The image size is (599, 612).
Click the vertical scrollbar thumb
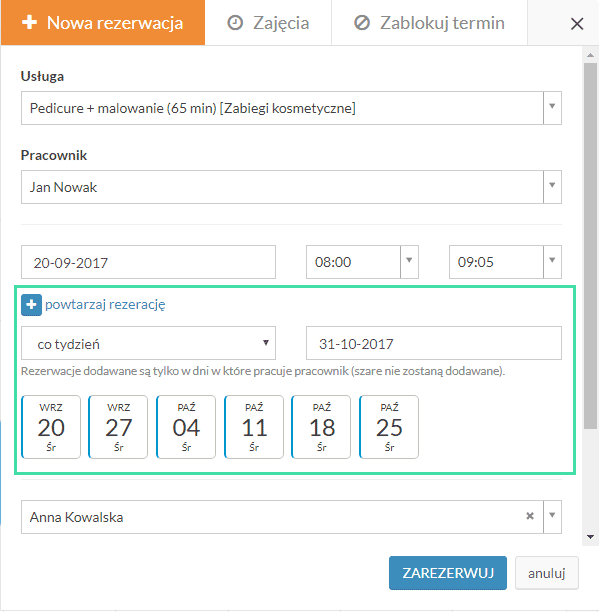[x=590, y=246]
